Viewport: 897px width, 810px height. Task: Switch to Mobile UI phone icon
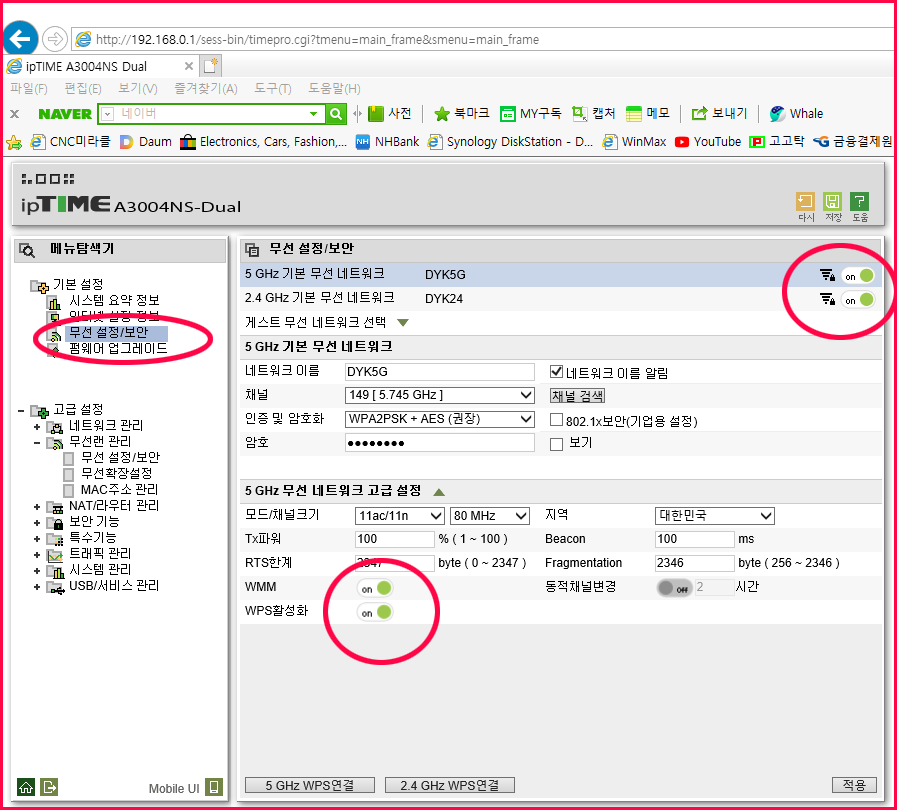(x=214, y=787)
